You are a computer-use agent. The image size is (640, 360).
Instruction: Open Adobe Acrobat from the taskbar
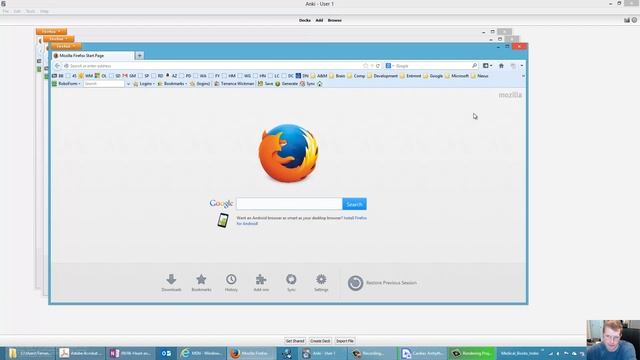pyautogui.click(x=80, y=353)
